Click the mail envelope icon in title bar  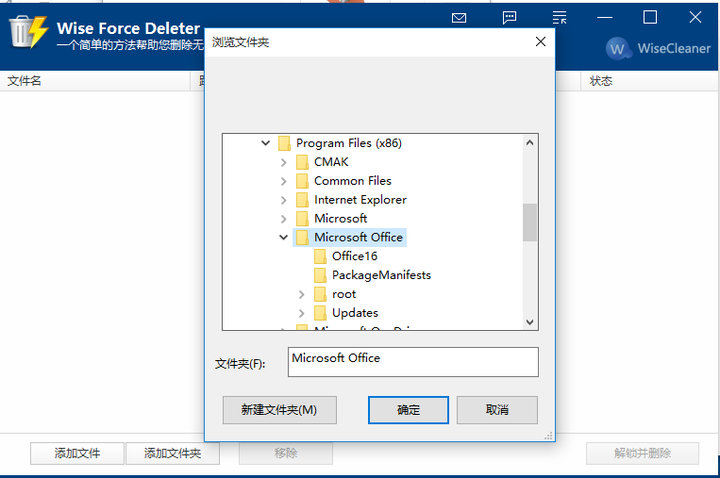pos(459,18)
